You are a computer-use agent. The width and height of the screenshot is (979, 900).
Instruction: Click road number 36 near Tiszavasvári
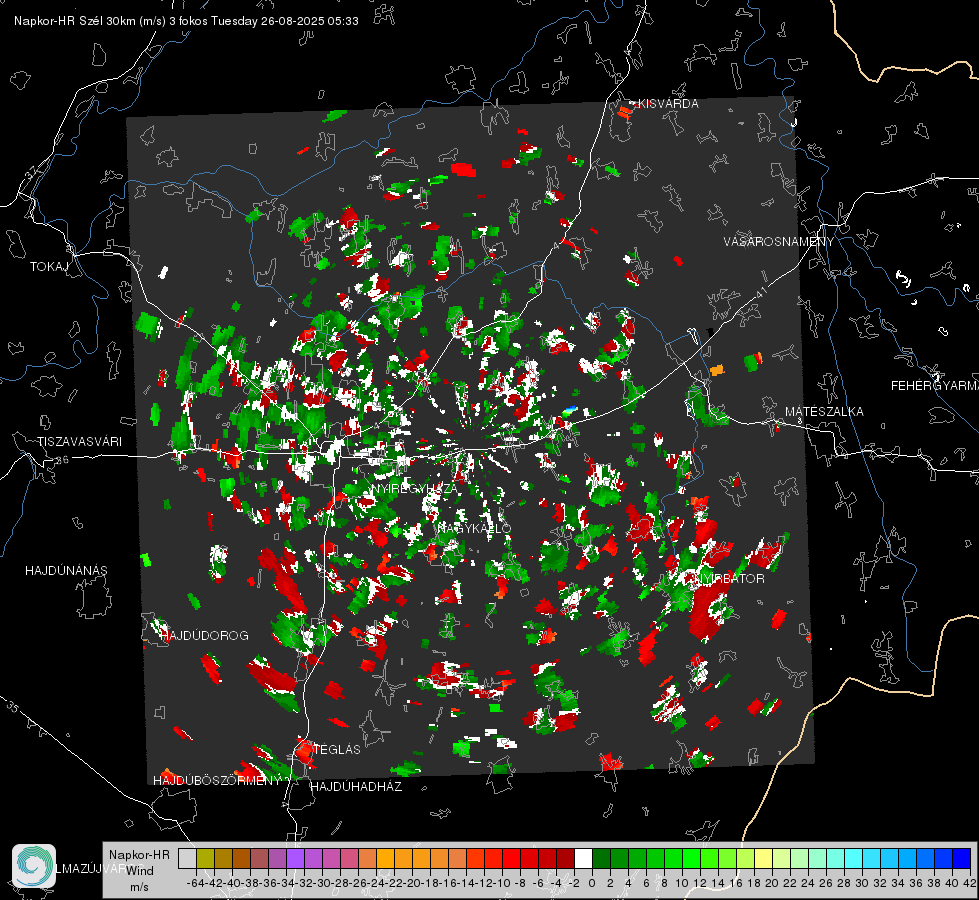[62, 460]
